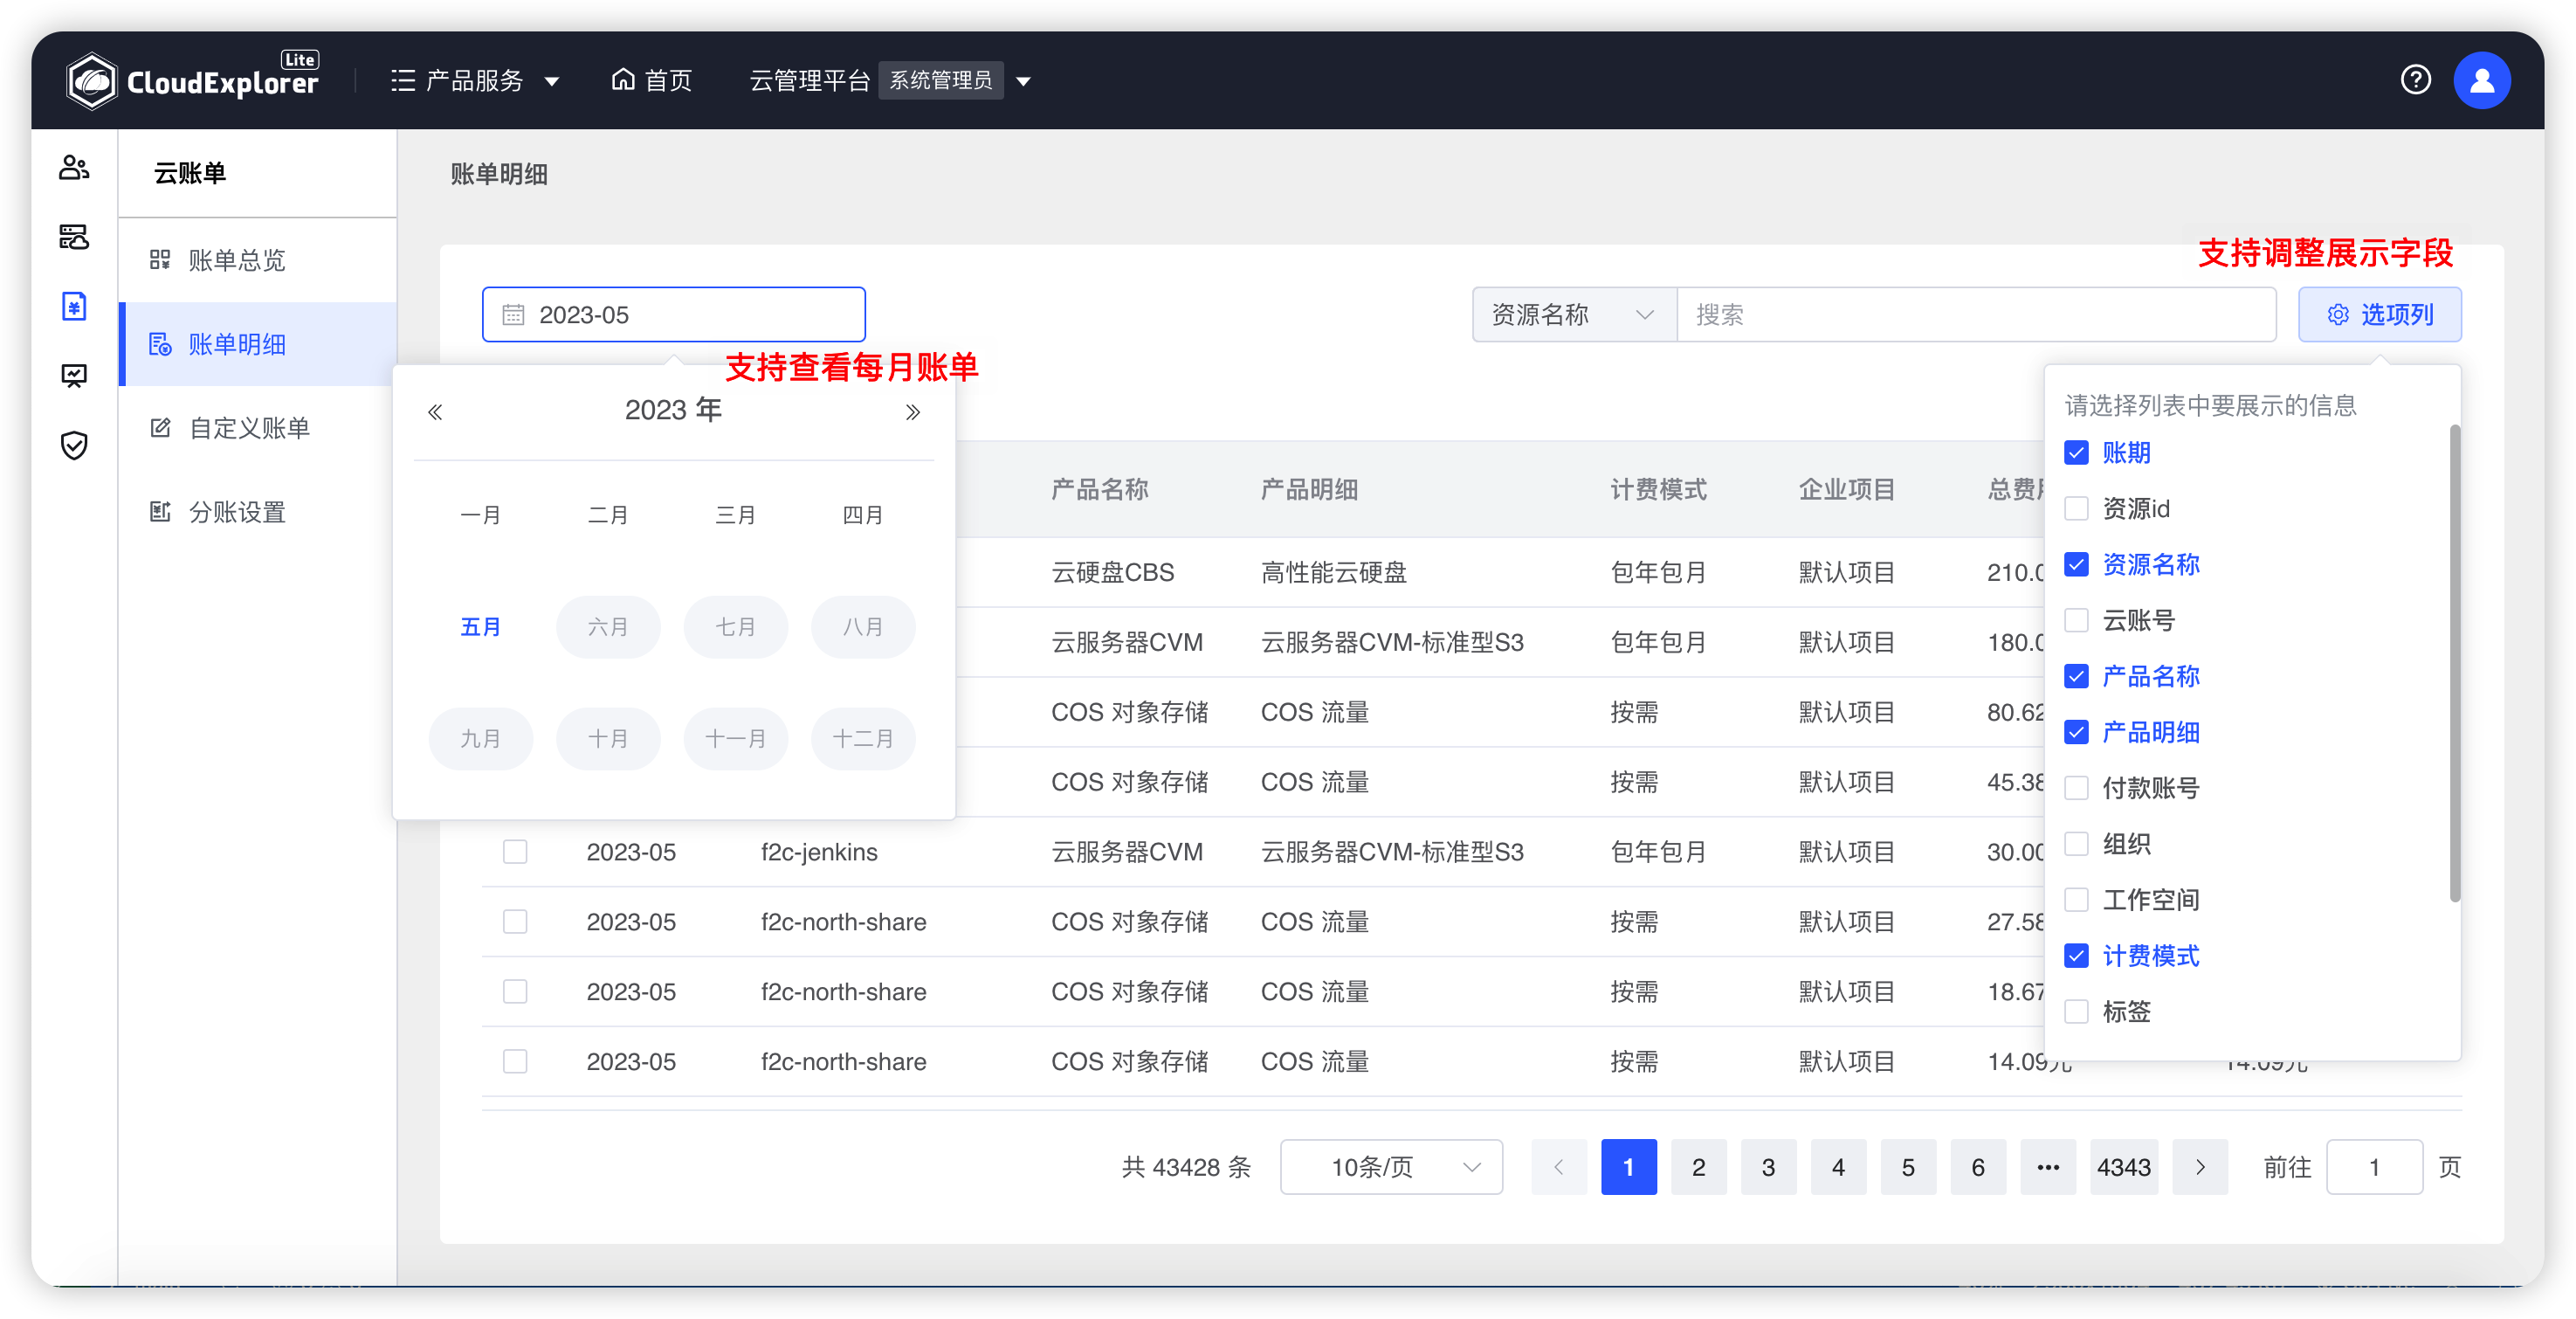
Task: Go to page 4343 in pagination
Action: pos(2124,1167)
